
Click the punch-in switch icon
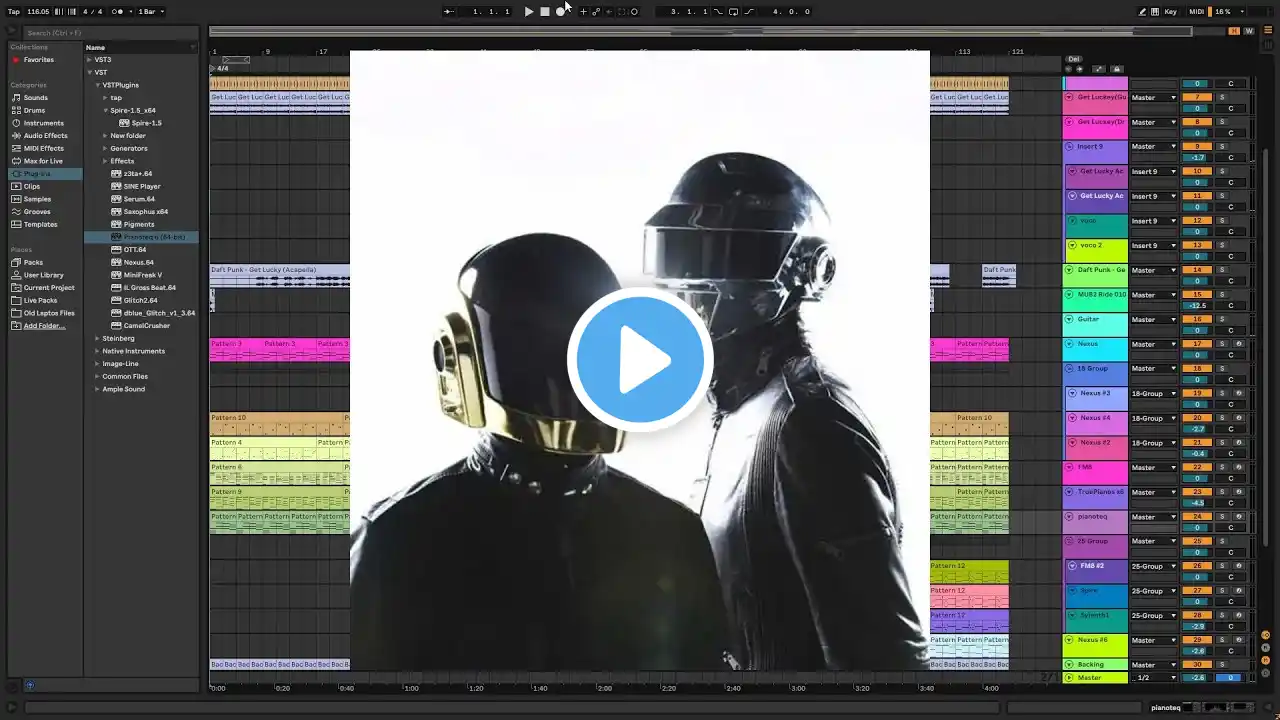718,12
